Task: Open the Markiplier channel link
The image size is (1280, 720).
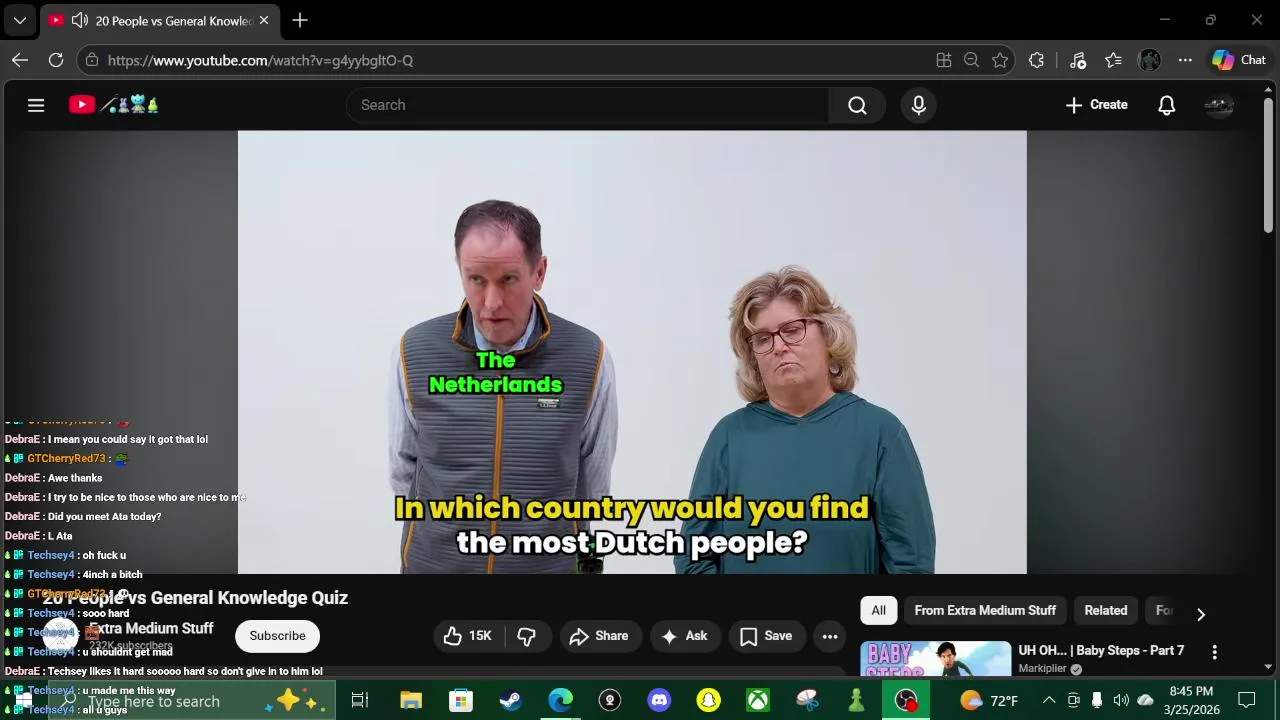Action: [x=1042, y=669]
